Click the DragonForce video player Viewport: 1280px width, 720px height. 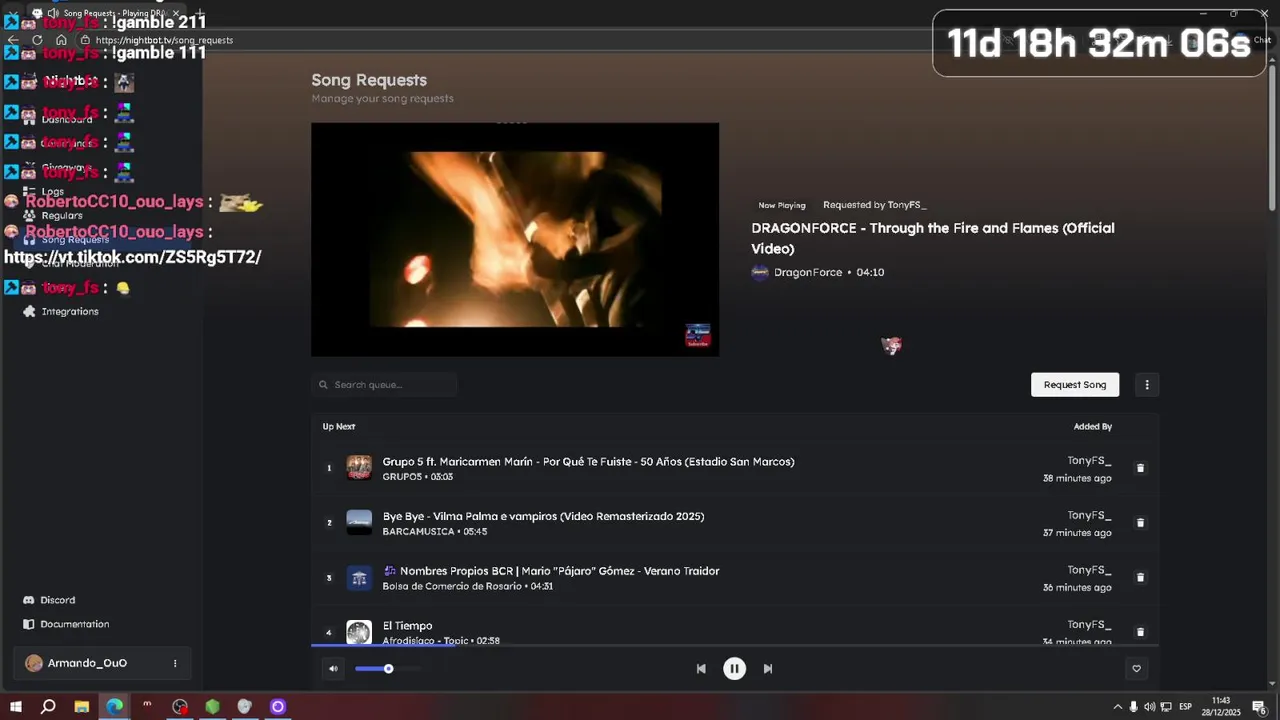[x=515, y=239]
